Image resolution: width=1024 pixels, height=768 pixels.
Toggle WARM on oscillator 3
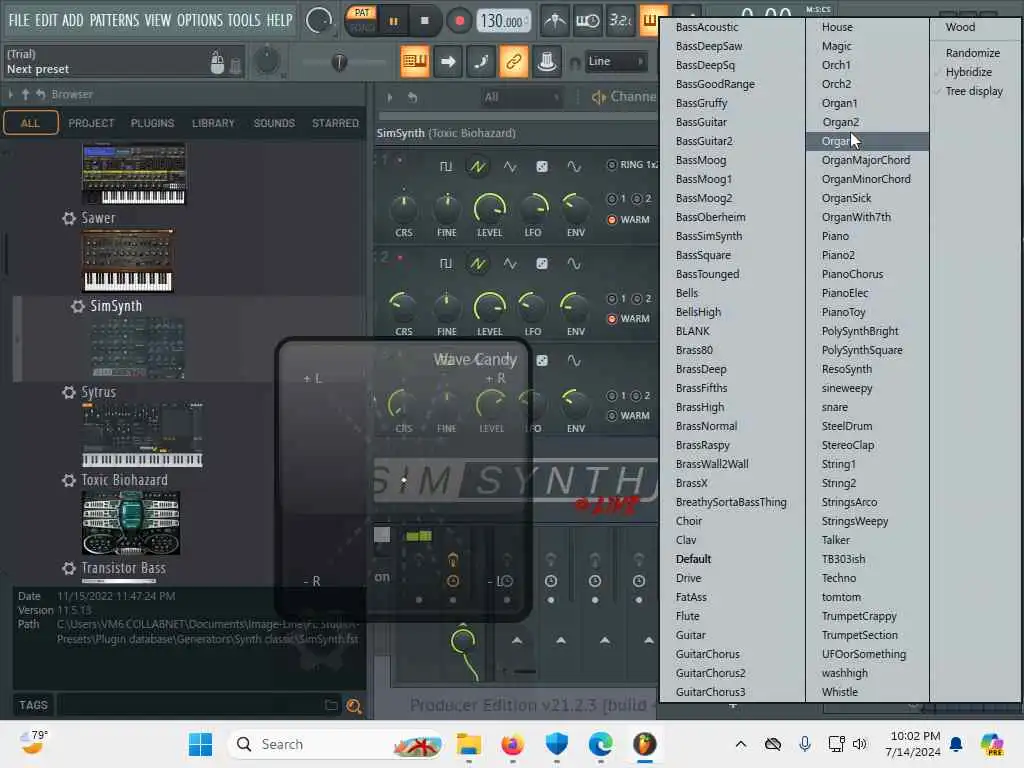click(612, 415)
